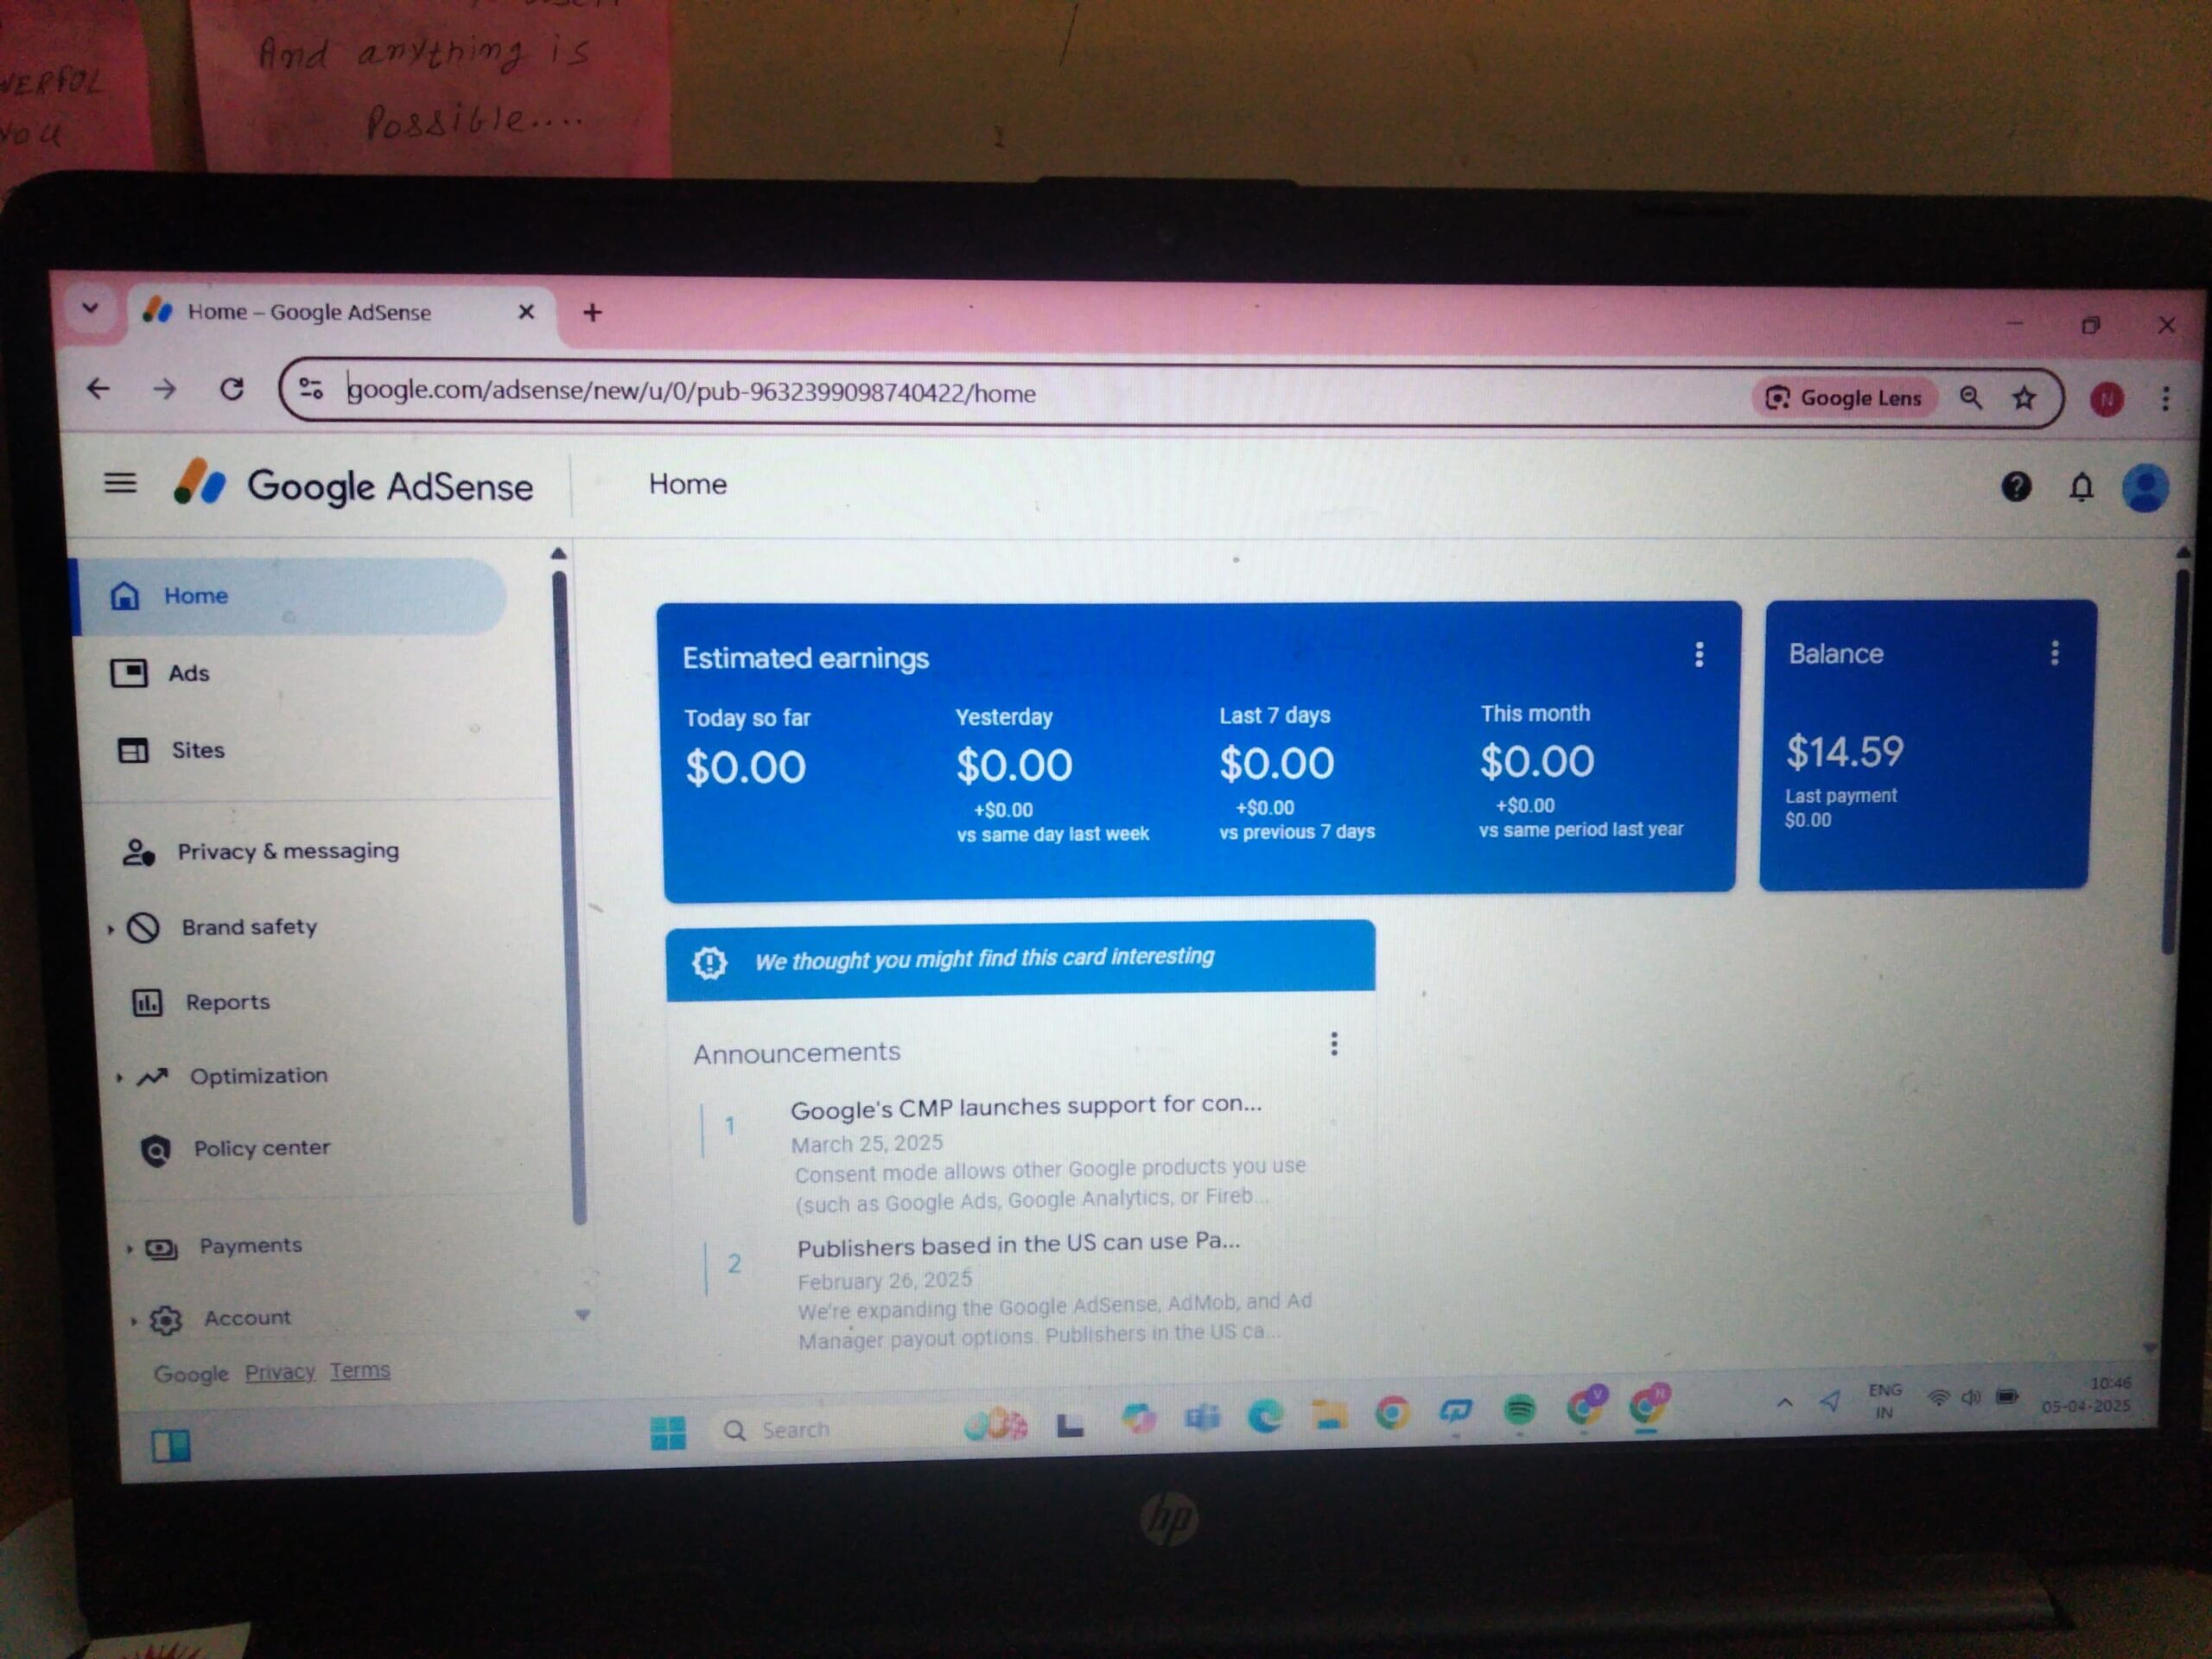Open the tab search dropdown arrow

[91, 308]
